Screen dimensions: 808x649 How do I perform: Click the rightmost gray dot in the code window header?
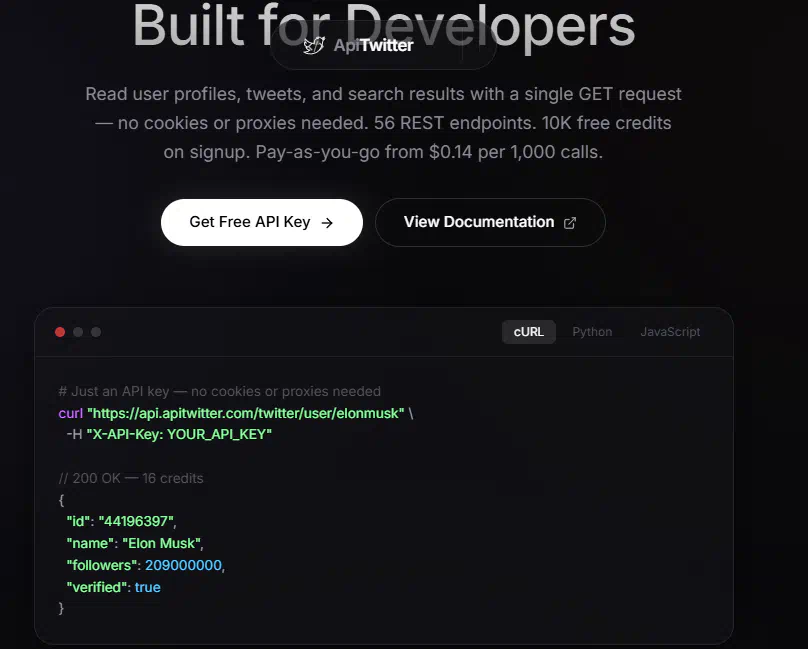tap(96, 332)
